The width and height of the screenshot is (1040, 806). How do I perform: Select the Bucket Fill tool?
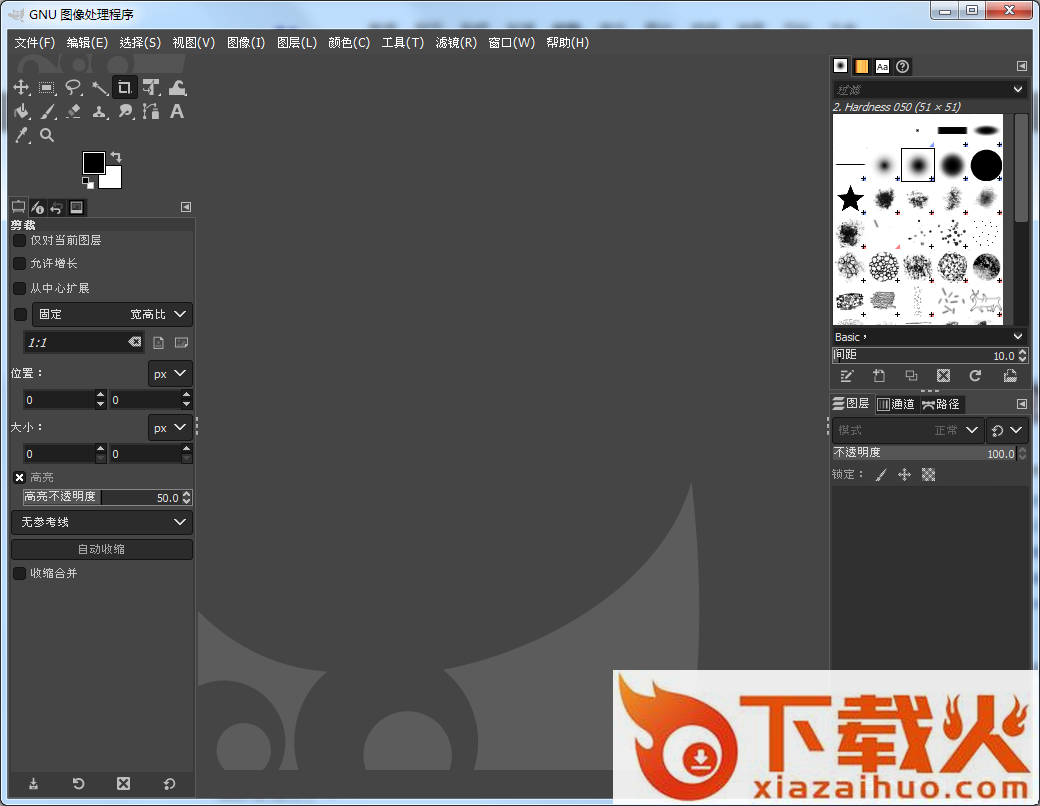(x=21, y=112)
